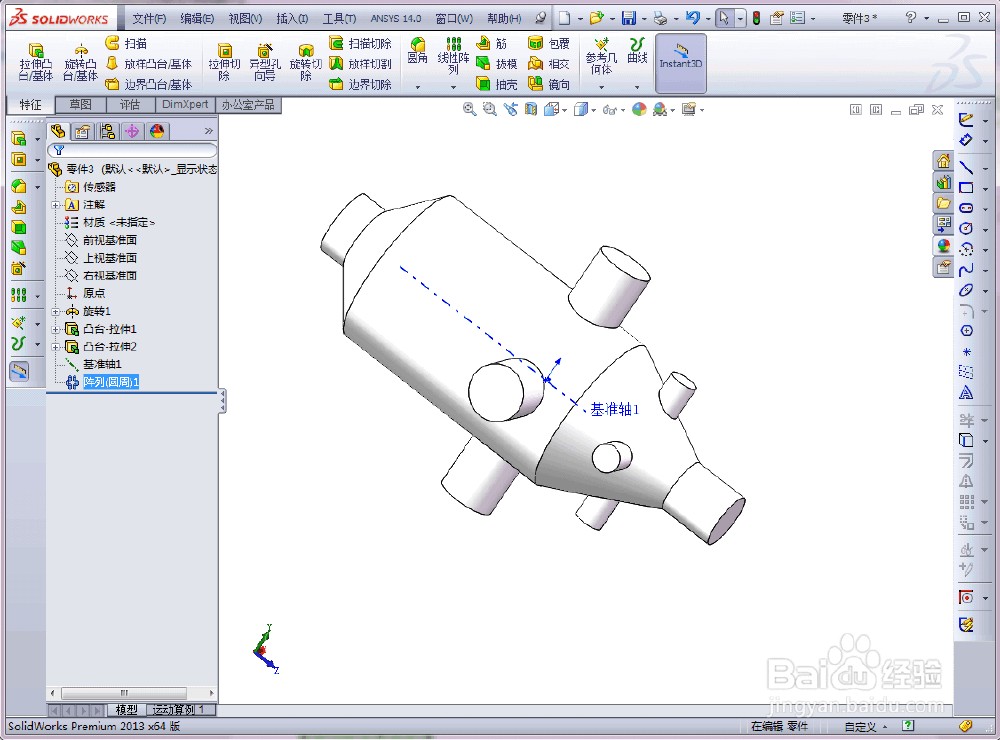The height and width of the screenshot is (740, 1000).
Task: Open the 圆角 fillet dropdown arrow
Action: pyautogui.click(x=418, y=87)
